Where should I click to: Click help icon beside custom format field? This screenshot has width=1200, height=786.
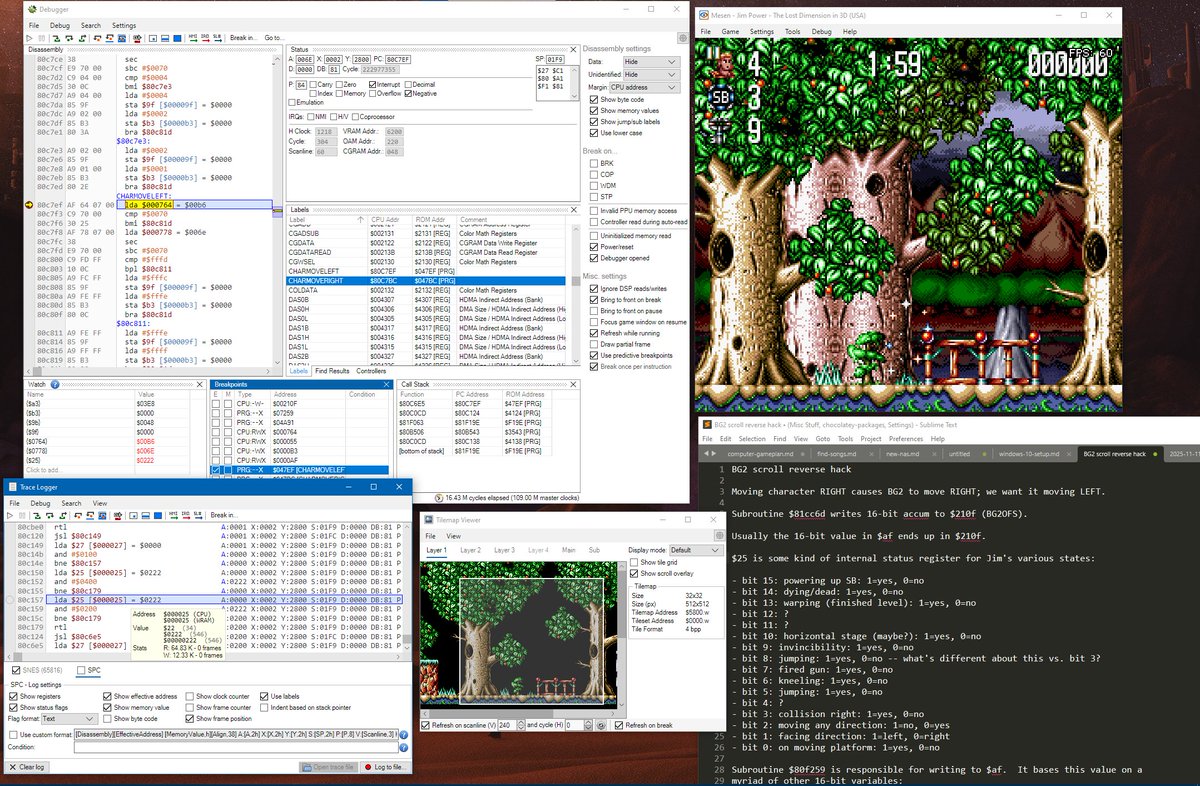tap(404, 734)
